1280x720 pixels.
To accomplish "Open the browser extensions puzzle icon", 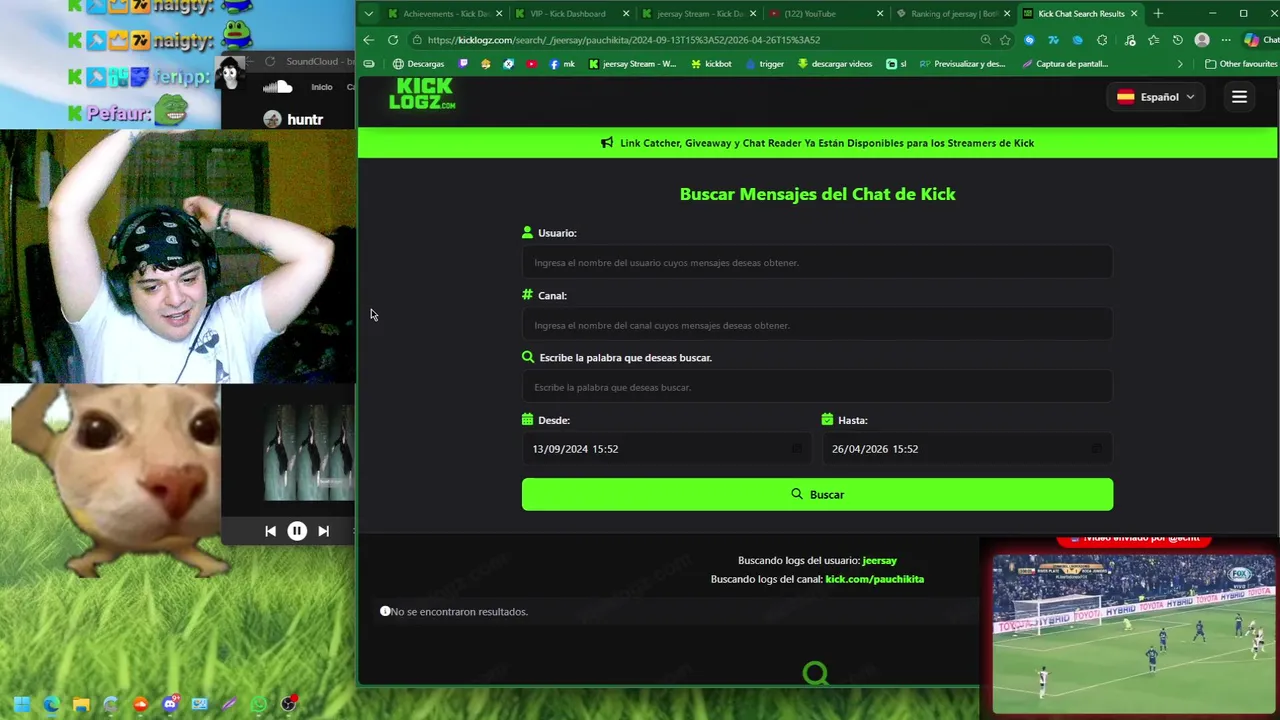I will tap(1102, 40).
